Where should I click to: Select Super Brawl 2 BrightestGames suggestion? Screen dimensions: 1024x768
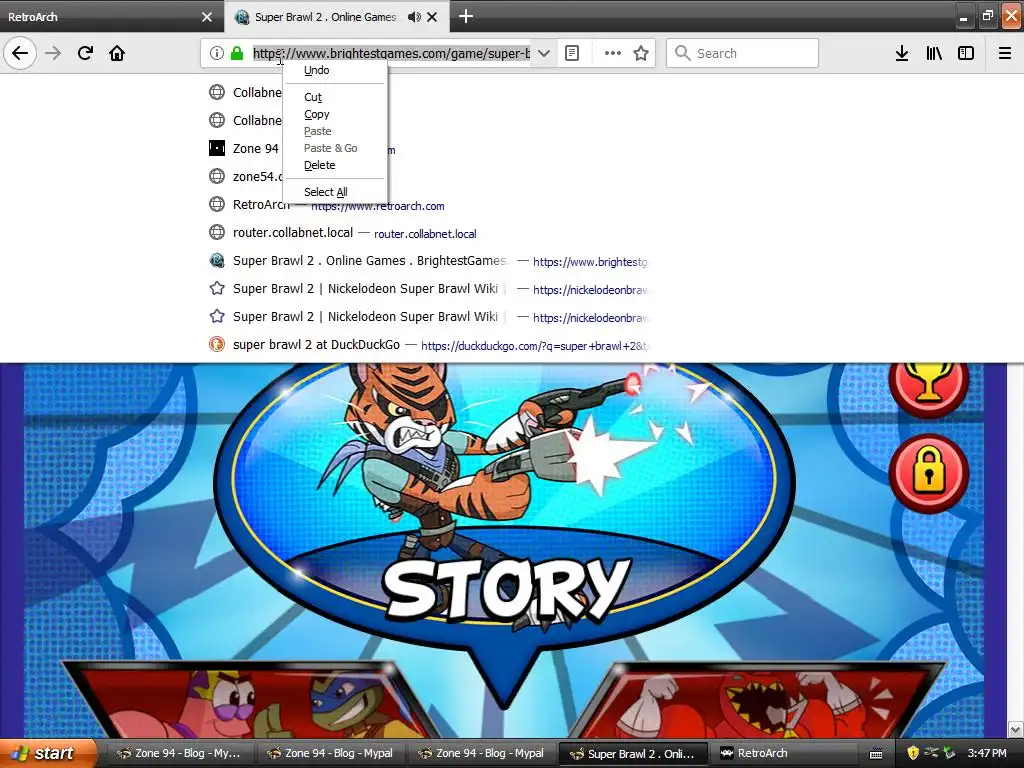(428, 261)
